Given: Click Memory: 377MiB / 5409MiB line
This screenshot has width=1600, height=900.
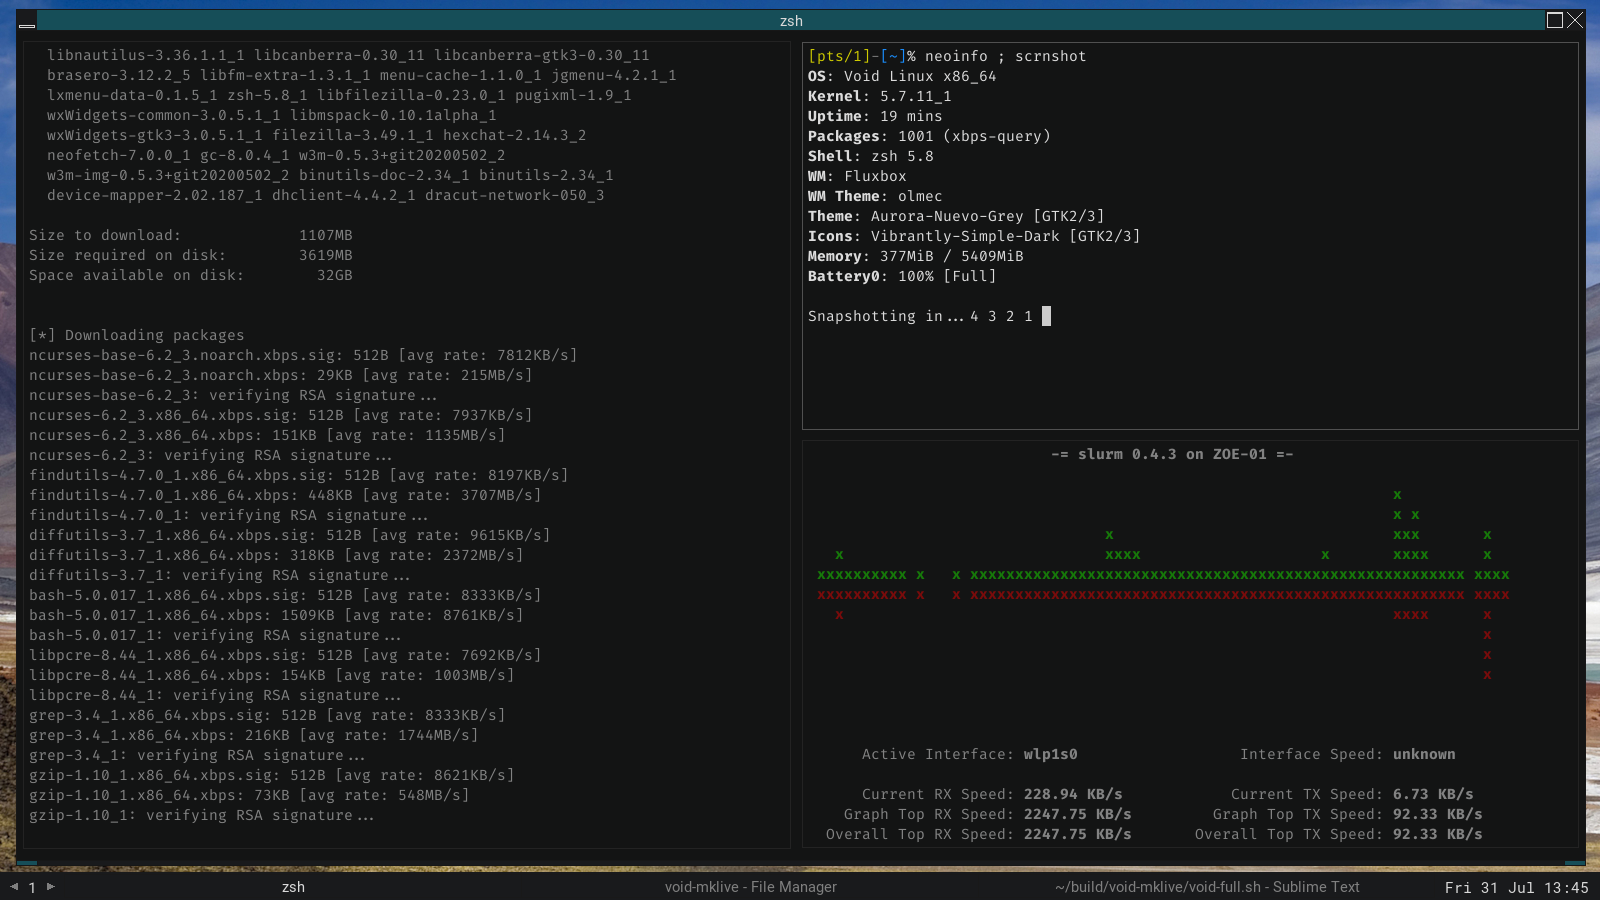Looking at the screenshot, I should [916, 256].
